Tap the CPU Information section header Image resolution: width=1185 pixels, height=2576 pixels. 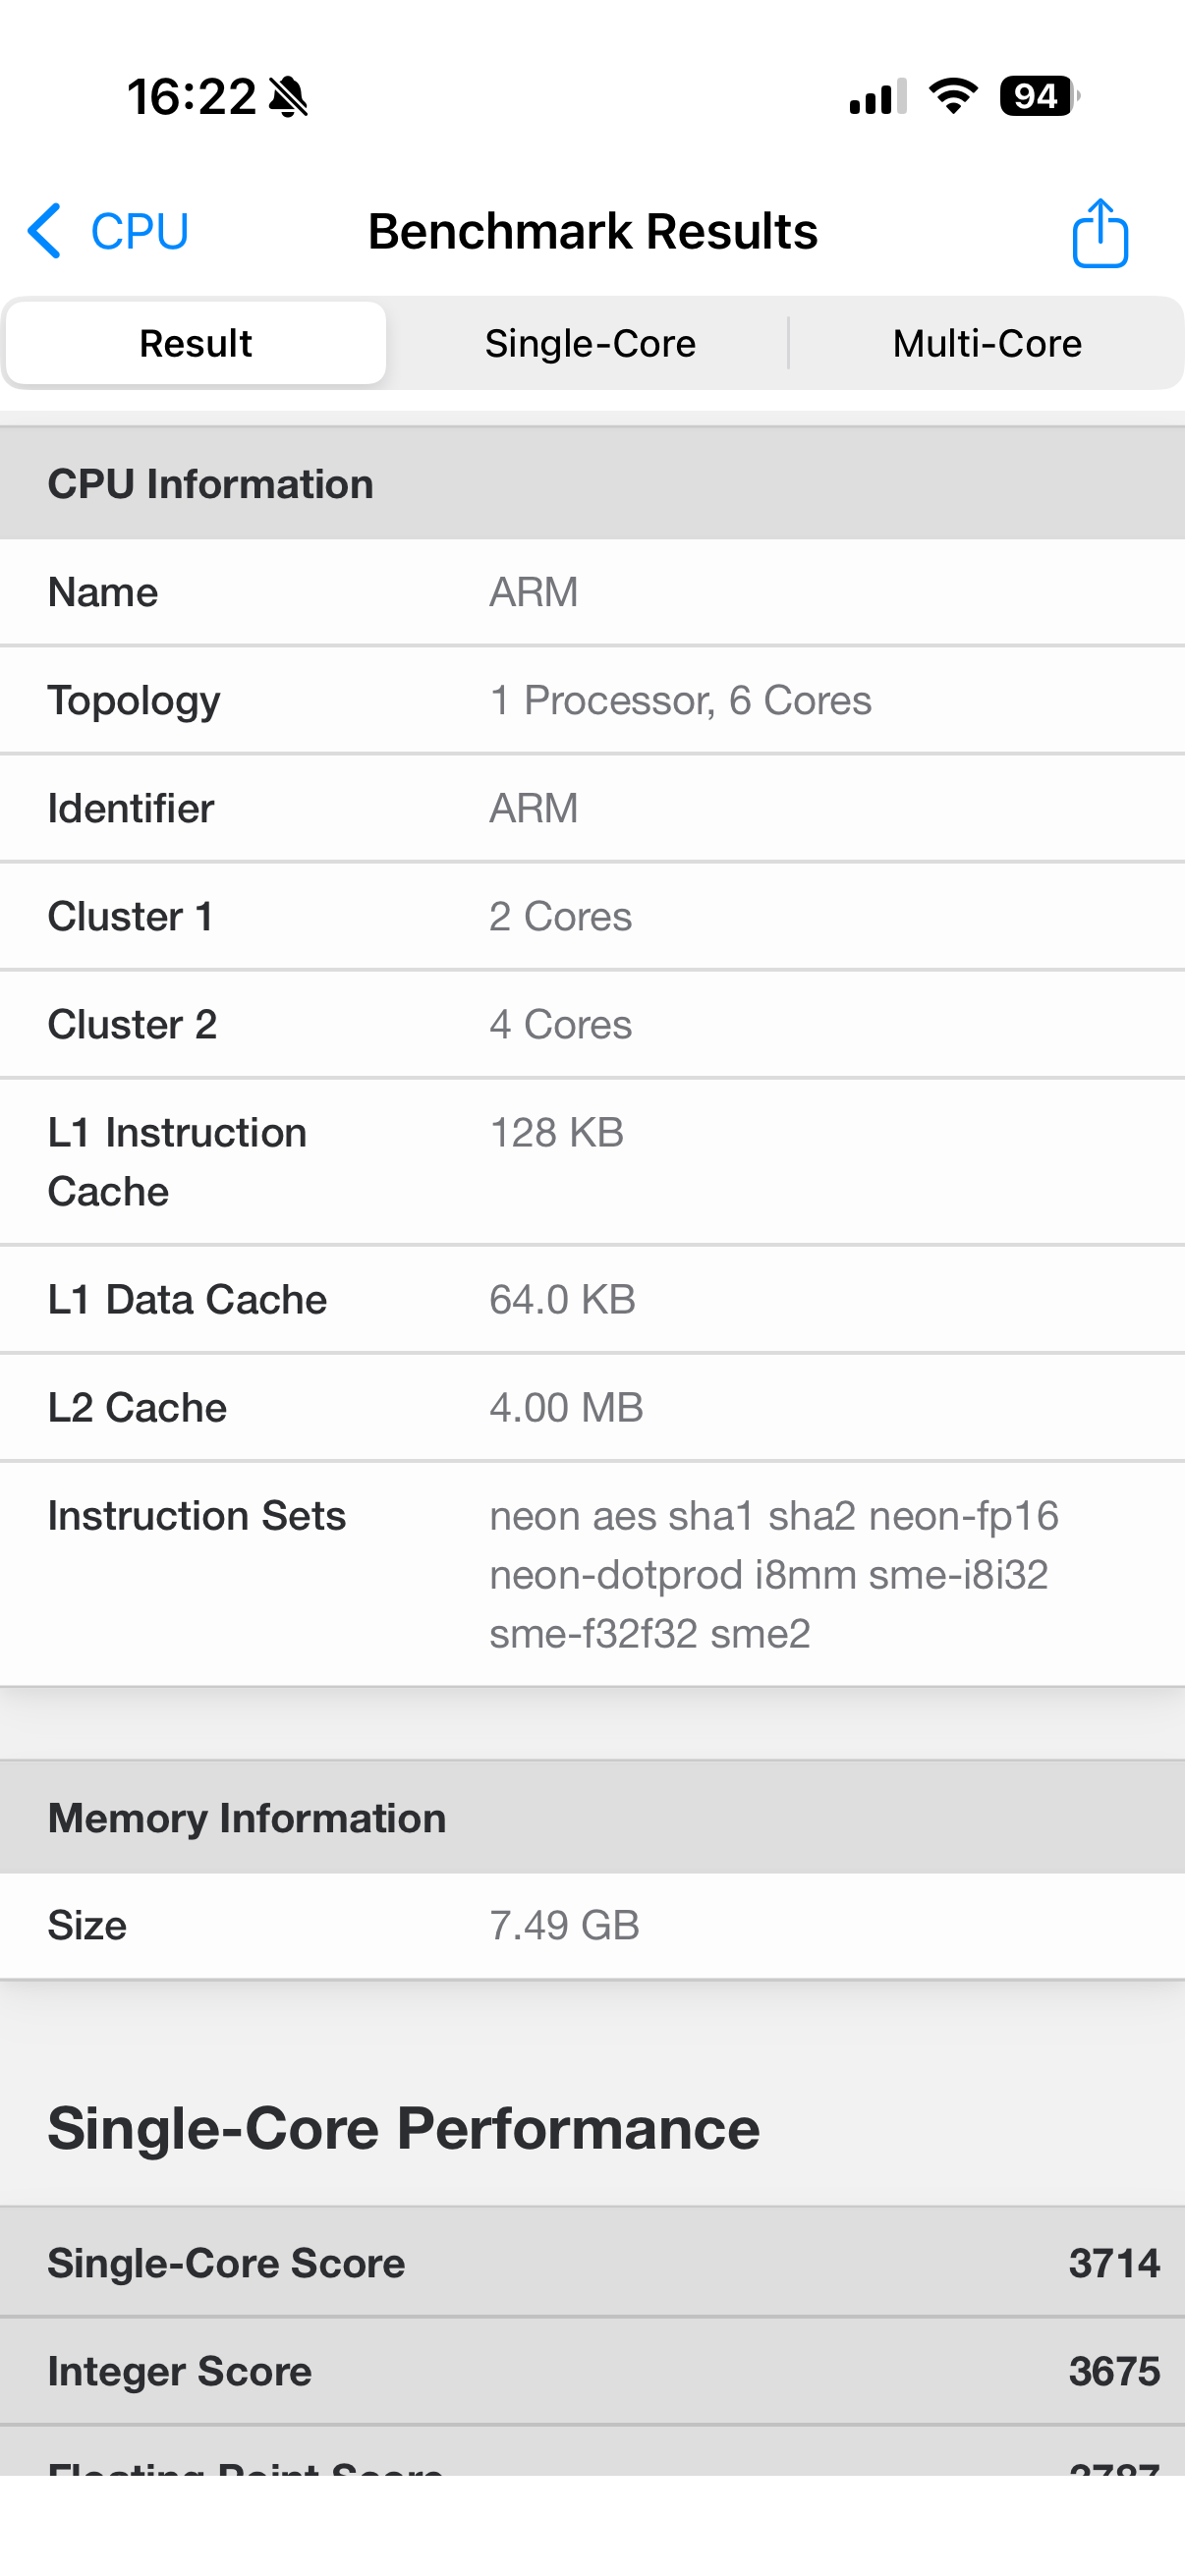tap(592, 484)
